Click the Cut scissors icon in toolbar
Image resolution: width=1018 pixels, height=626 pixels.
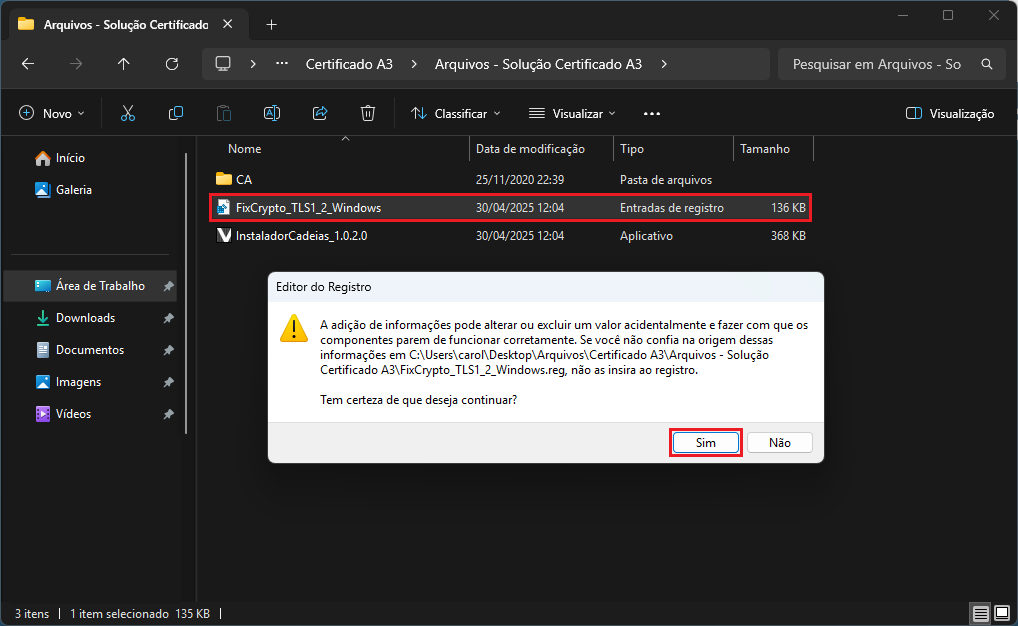[128, 114]
